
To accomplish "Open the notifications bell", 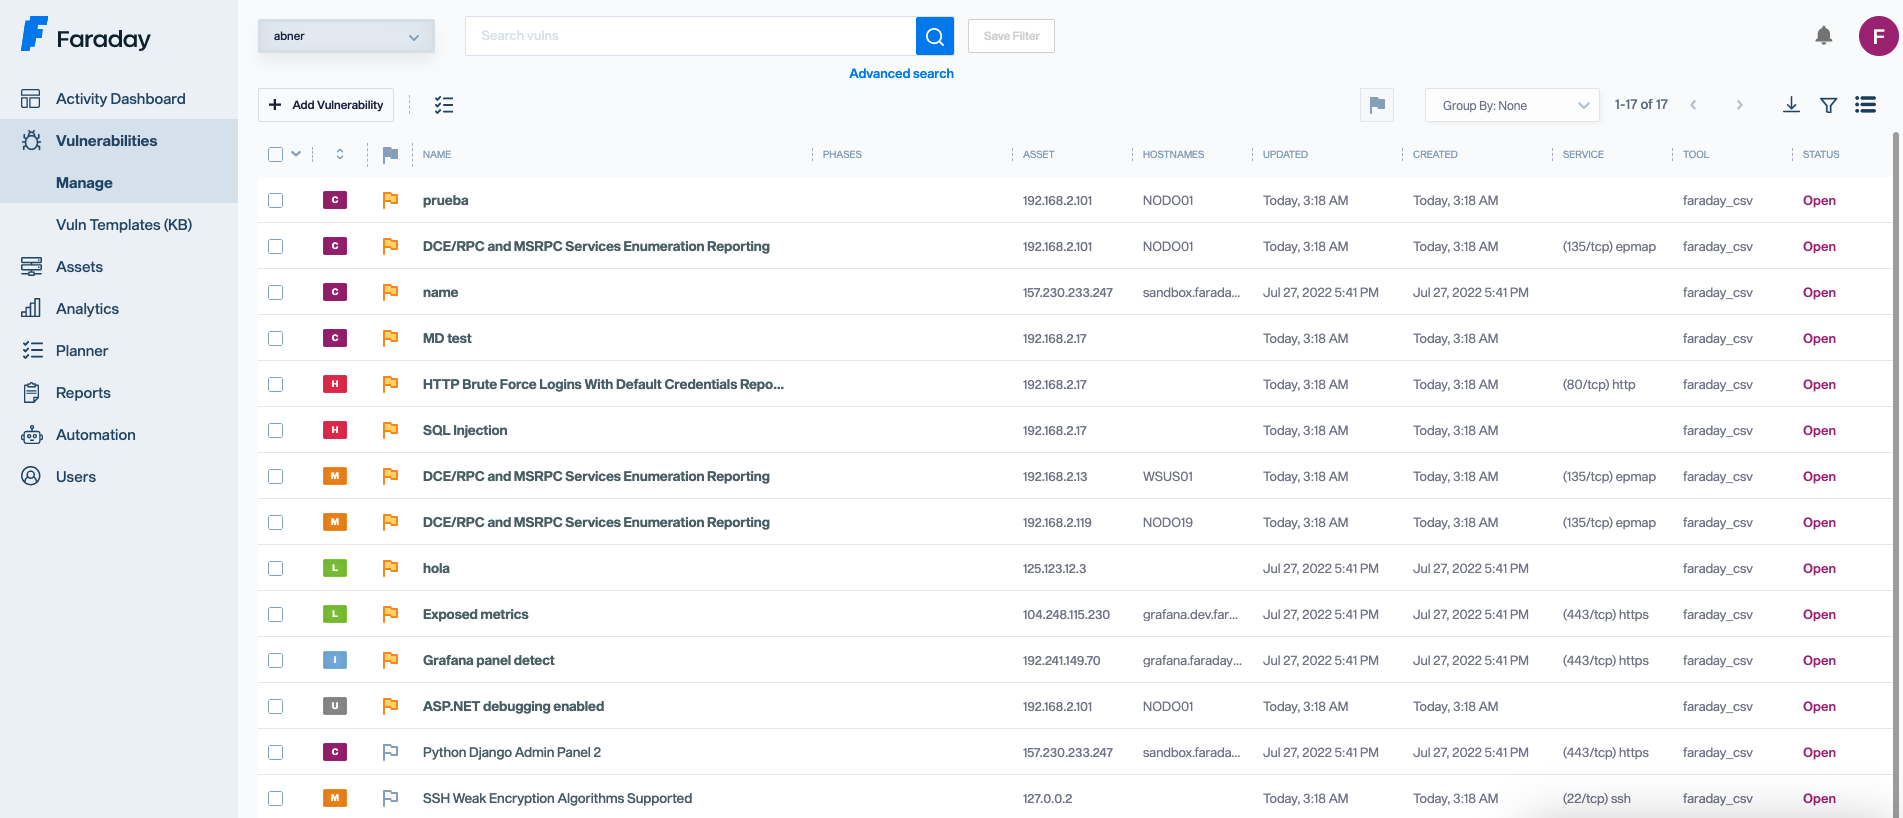I will [x=1824, y=36].
